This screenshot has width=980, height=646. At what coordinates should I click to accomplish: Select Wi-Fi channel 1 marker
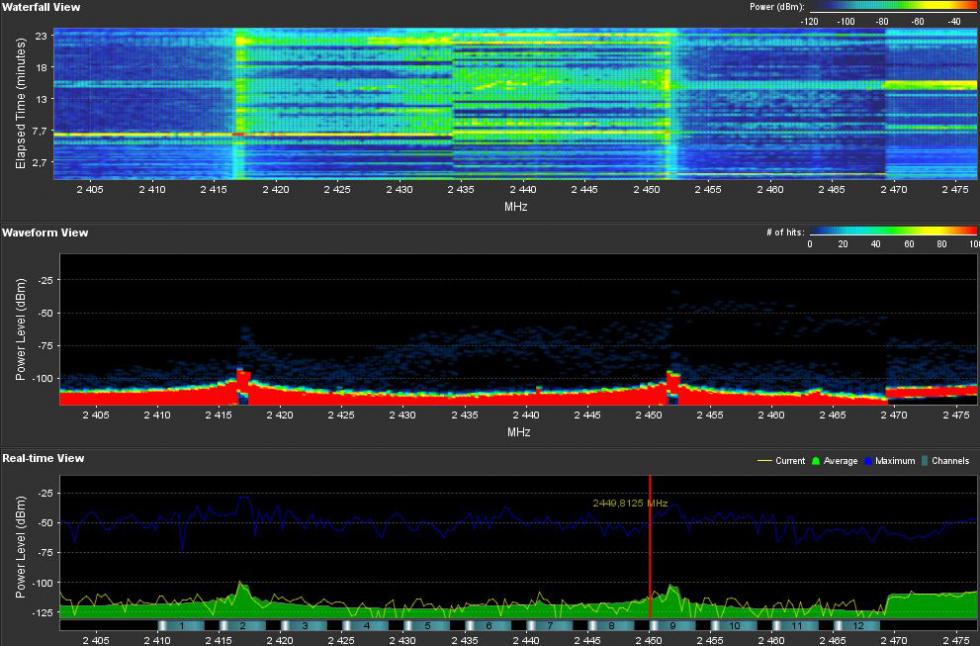point(181,625)
